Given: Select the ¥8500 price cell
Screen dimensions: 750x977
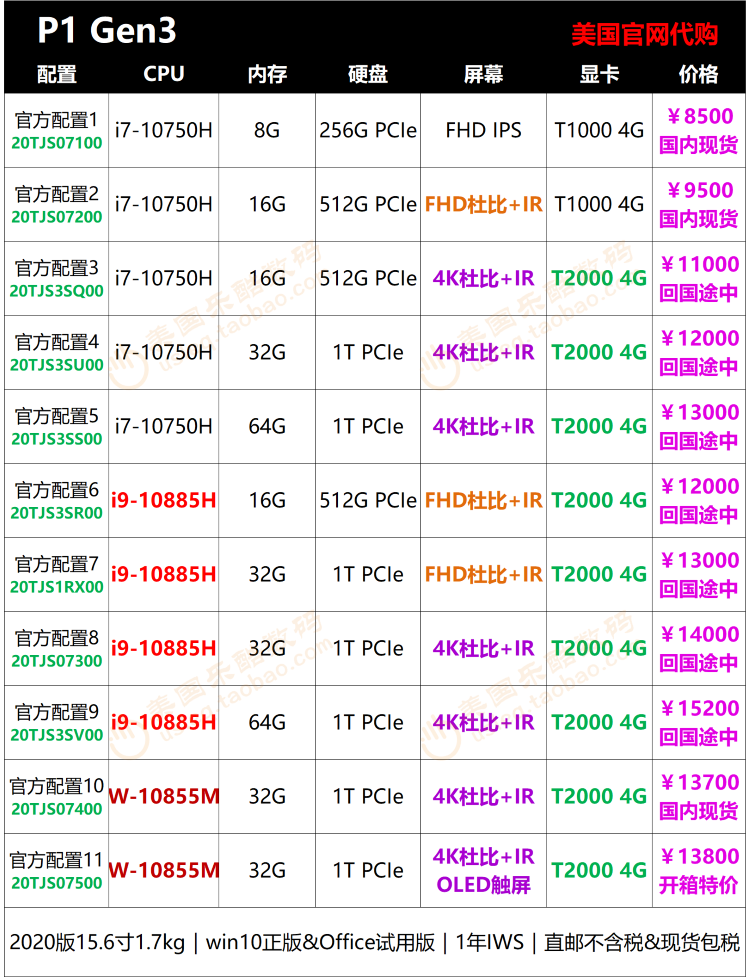Looking at the screenshot, I should click(x=699, y=130).
